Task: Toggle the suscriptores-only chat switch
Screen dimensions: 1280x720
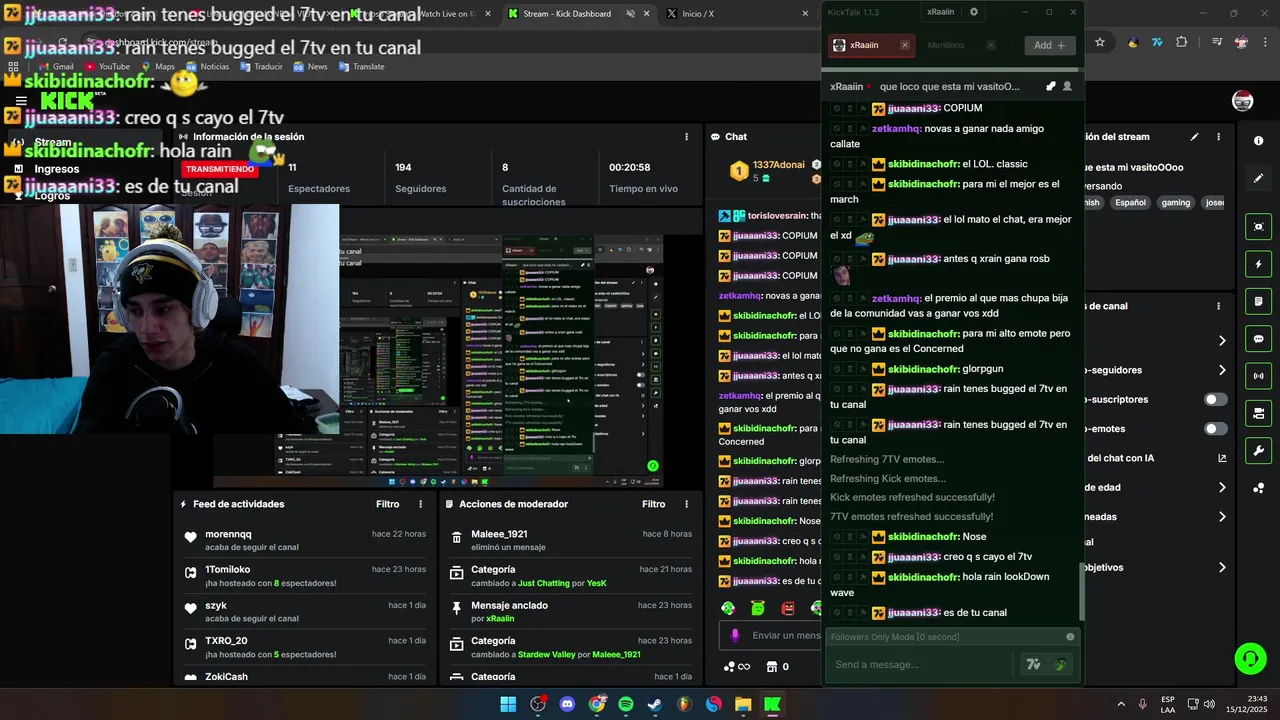Action: click(1215, 399)
